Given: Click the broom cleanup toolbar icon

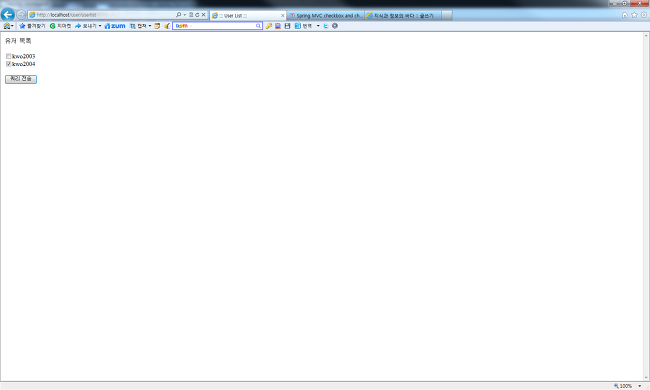Looking at the screenshot, I should coord(167,26).
